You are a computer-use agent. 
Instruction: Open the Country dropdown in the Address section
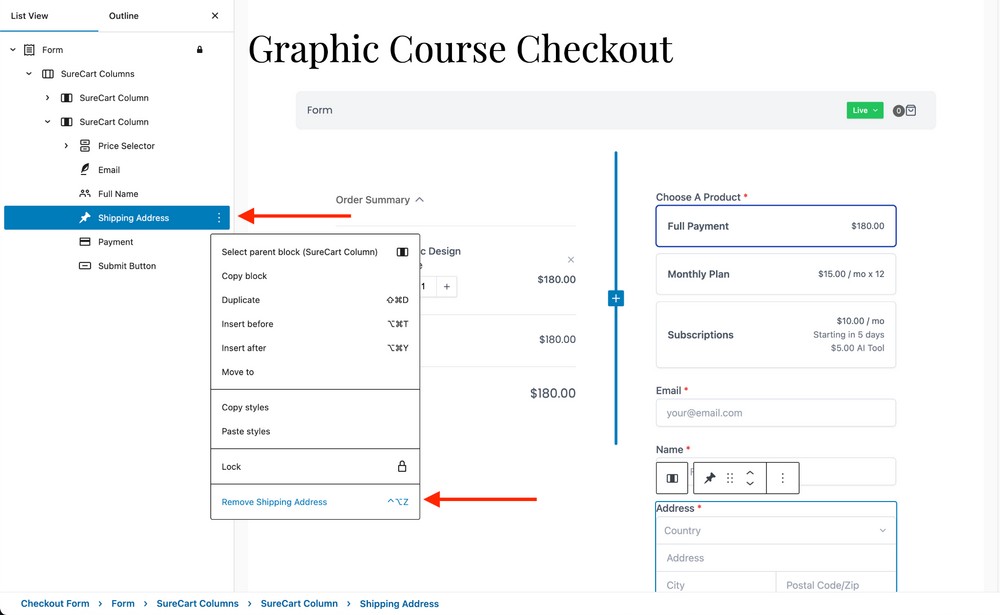coord(776,531)
